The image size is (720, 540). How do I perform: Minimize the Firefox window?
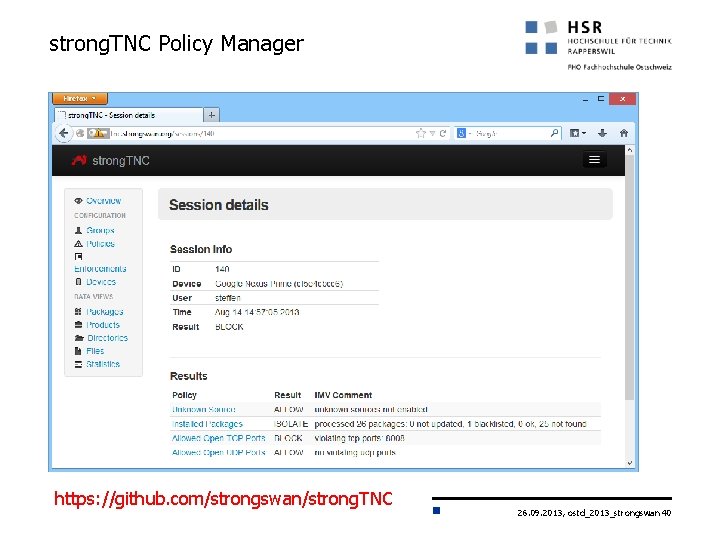tap(585, 99)
